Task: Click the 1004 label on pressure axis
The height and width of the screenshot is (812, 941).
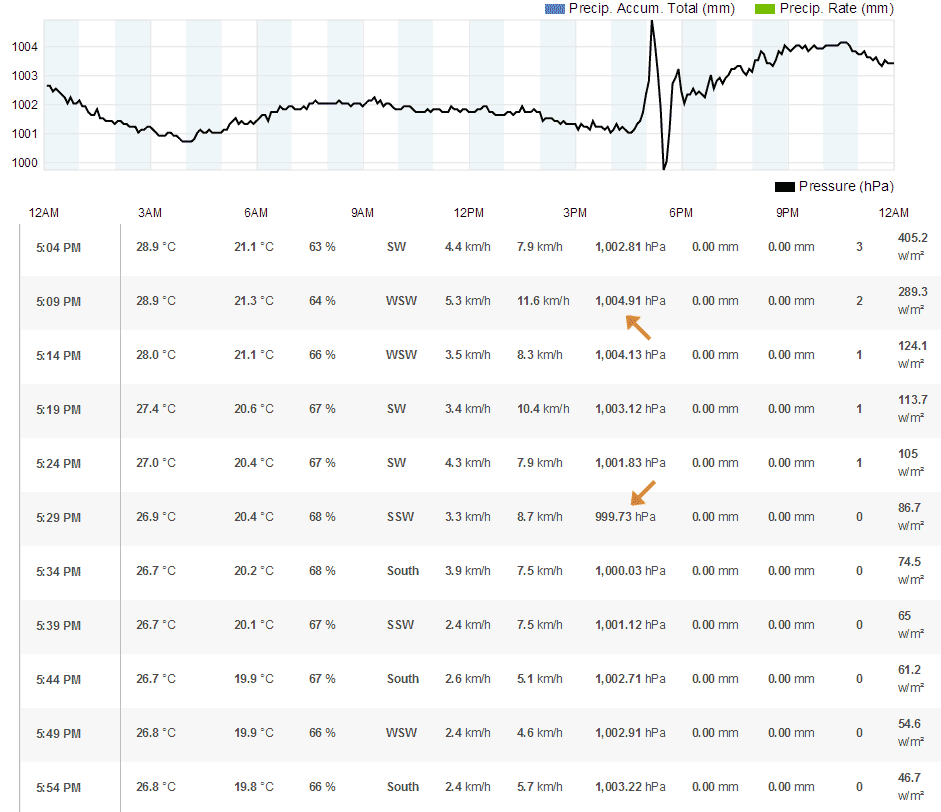Action: point(26,46)
